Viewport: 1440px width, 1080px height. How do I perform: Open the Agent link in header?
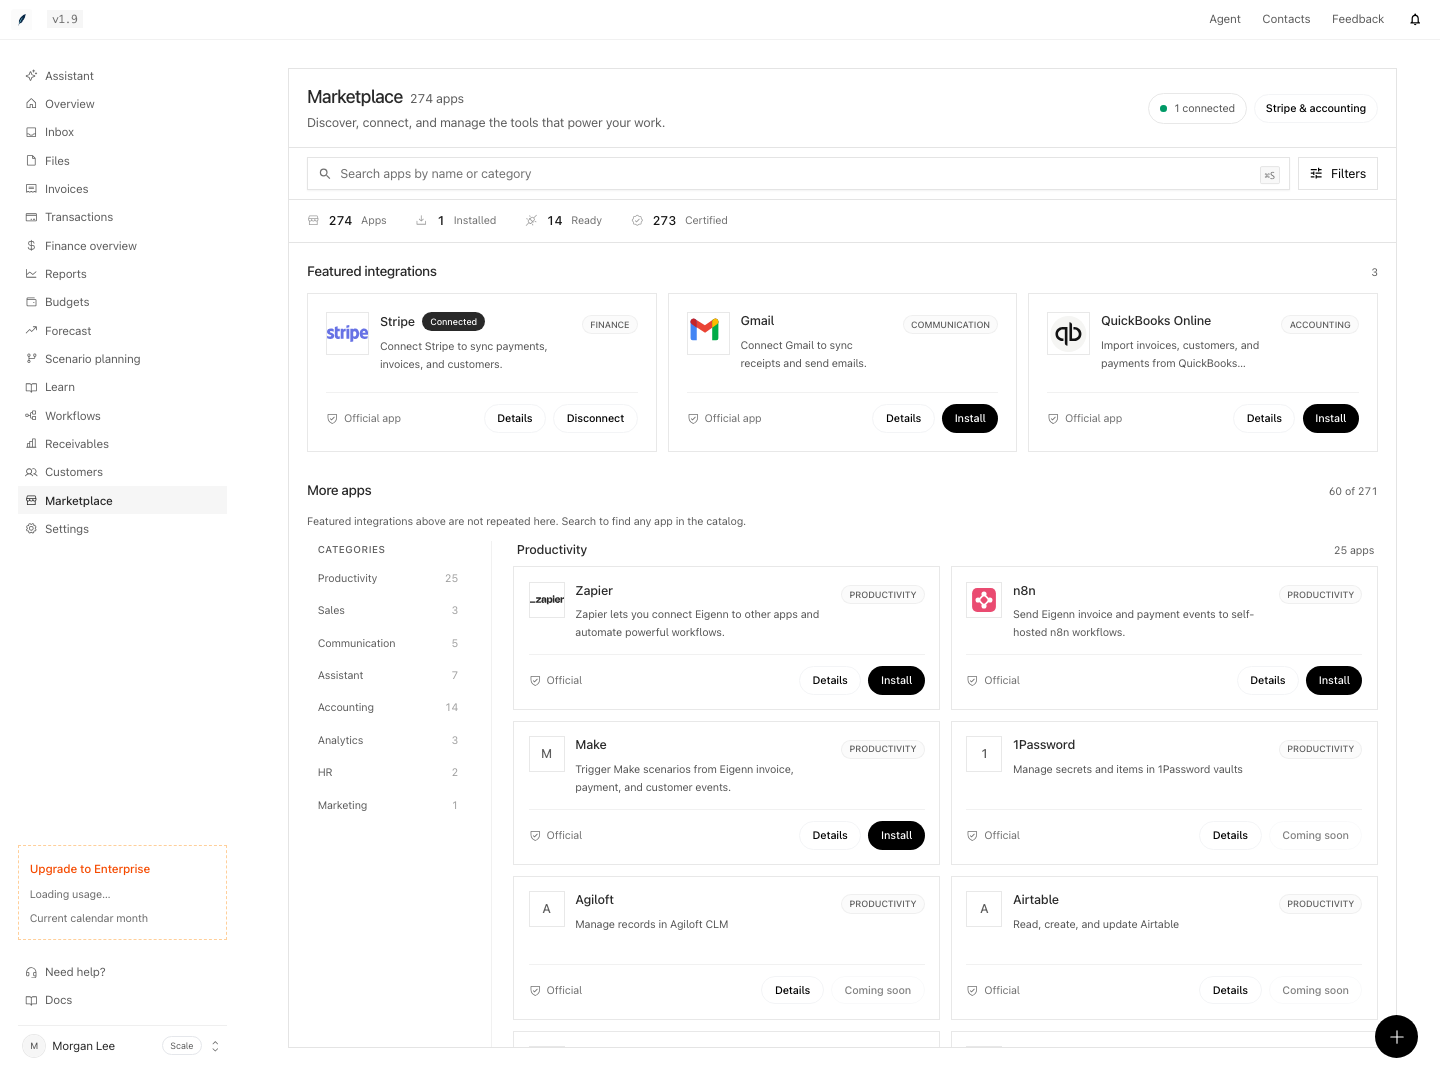click(1225, 19)
